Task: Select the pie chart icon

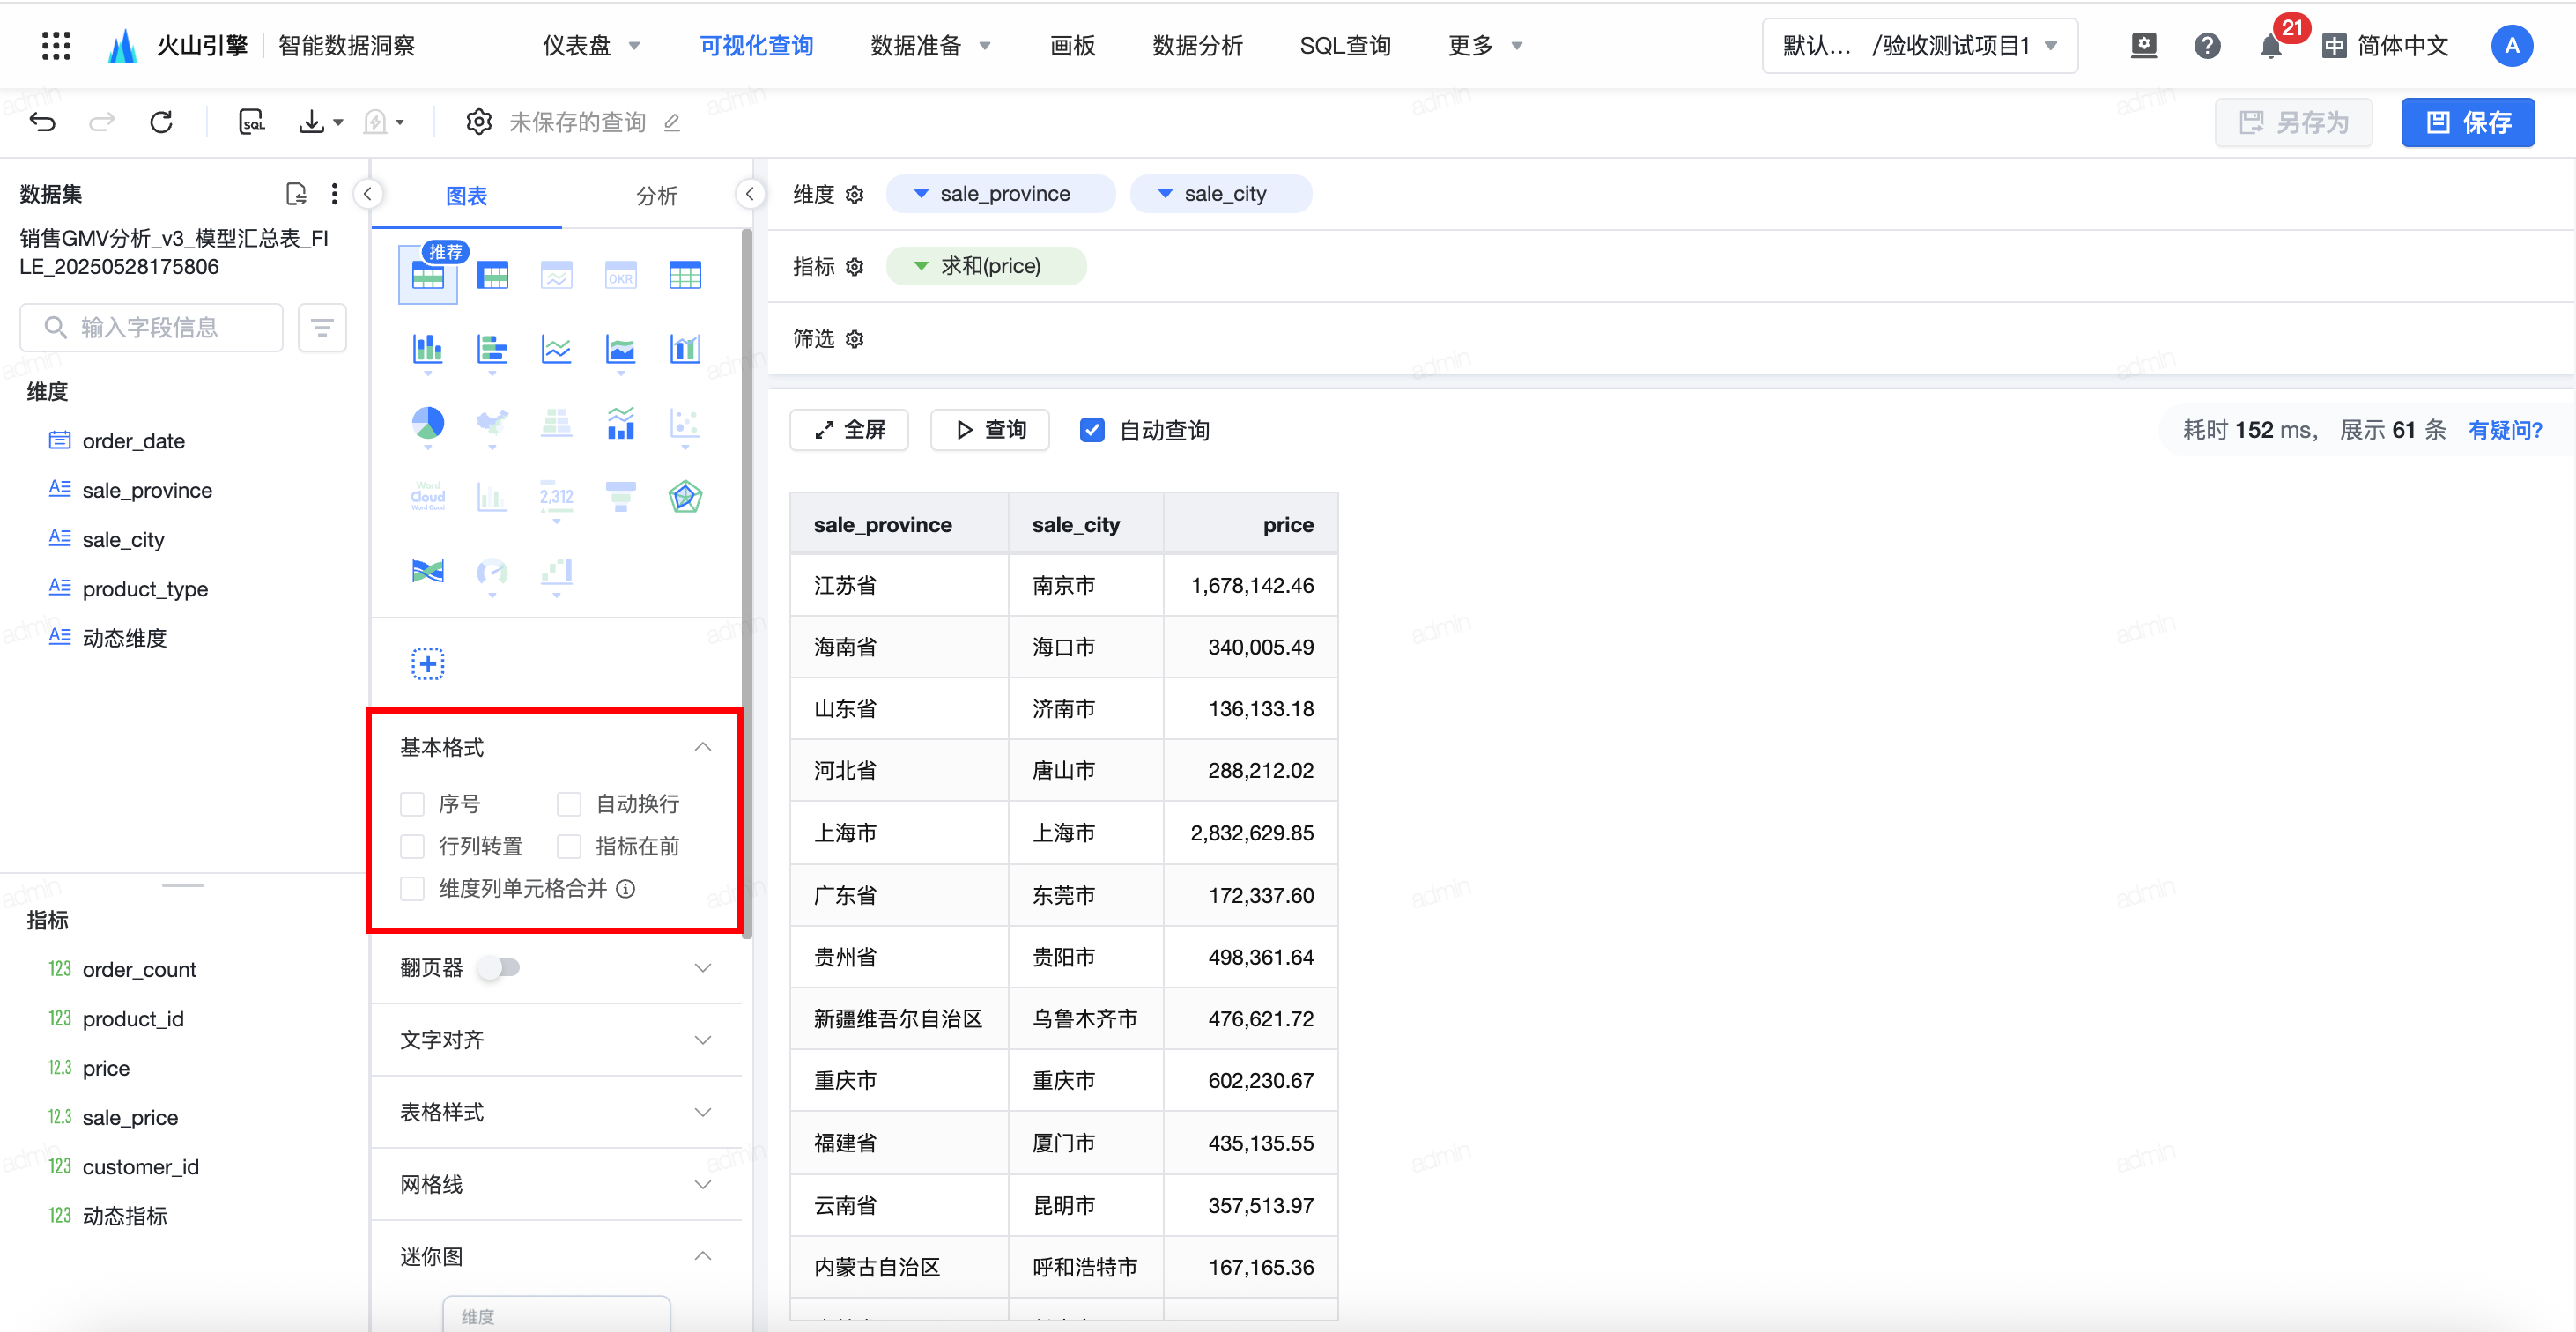Action: click(x=428, y=422)
